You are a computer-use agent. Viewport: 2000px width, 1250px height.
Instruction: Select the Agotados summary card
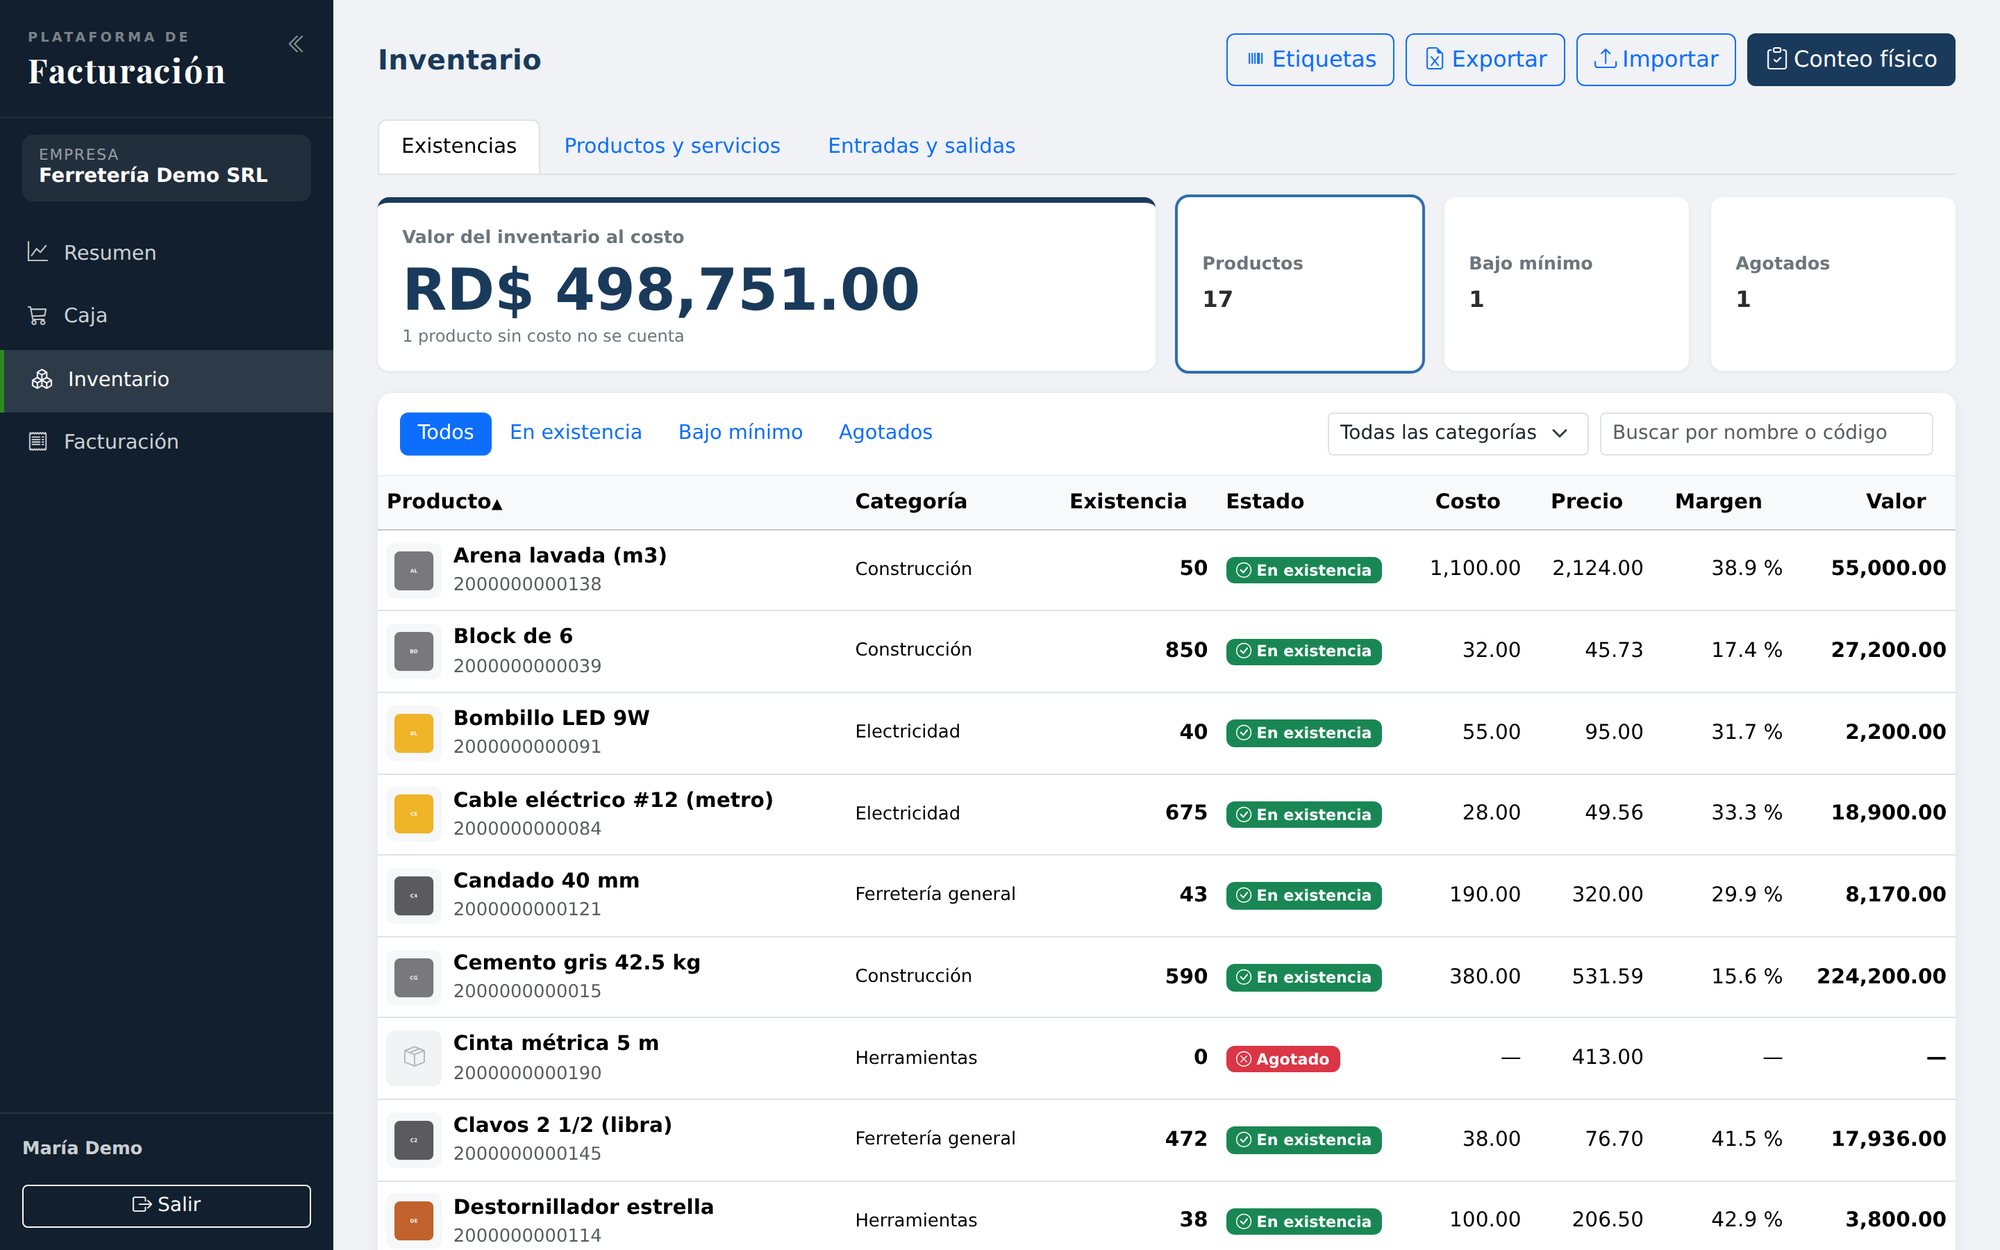1832,284
